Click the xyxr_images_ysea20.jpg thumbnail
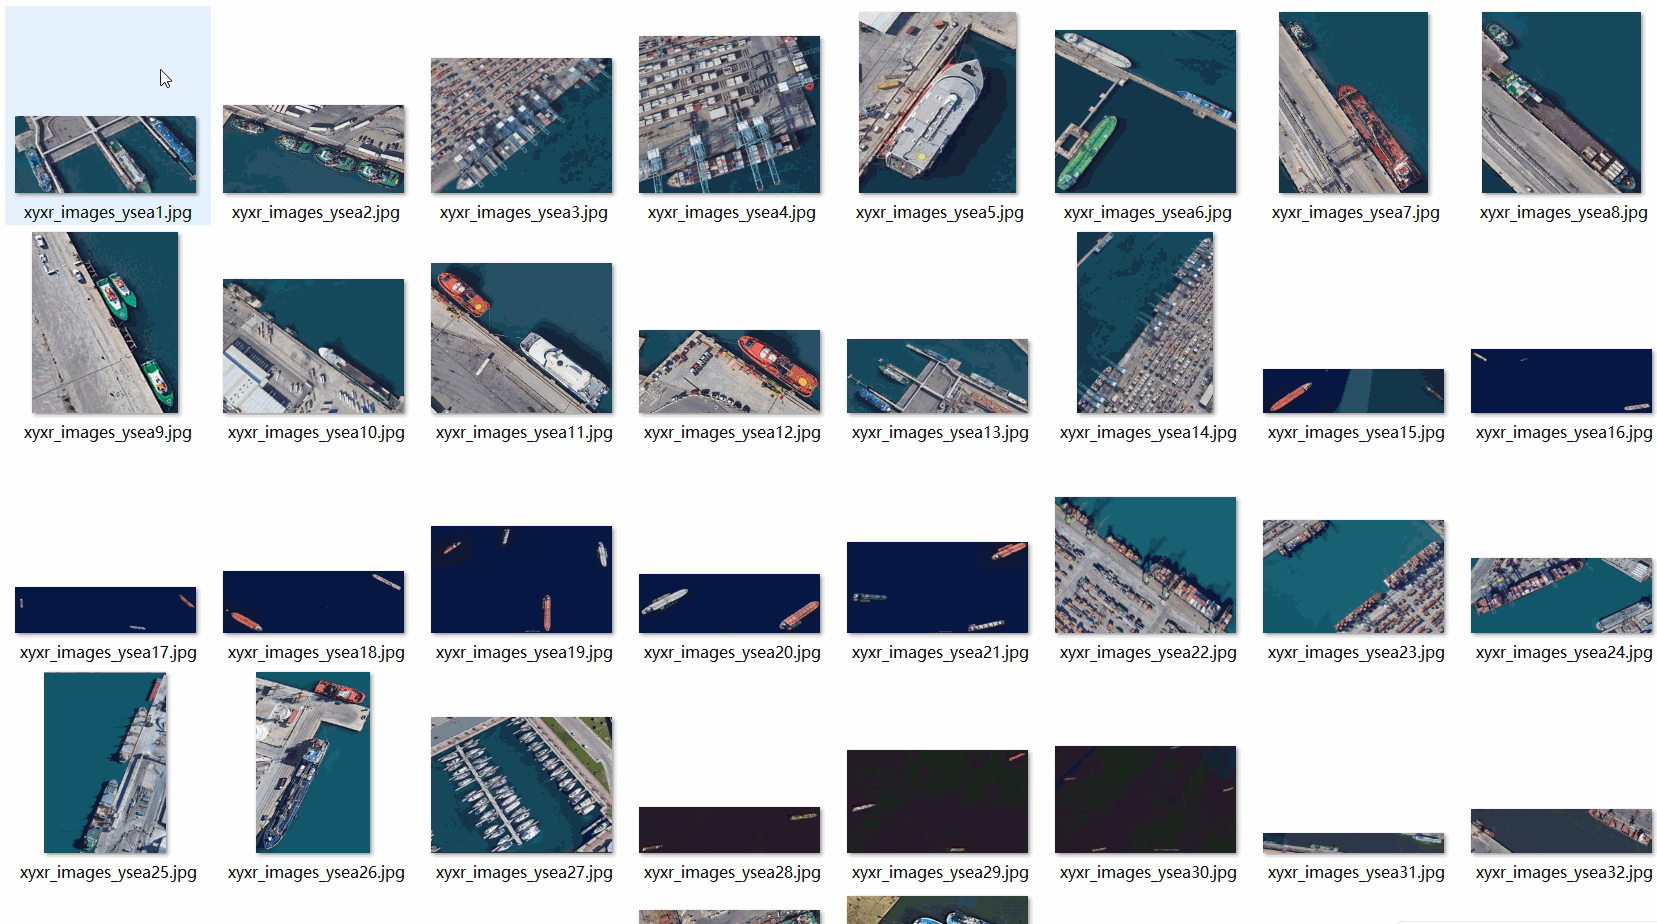1657x924 pixels. tap(729, 604)
